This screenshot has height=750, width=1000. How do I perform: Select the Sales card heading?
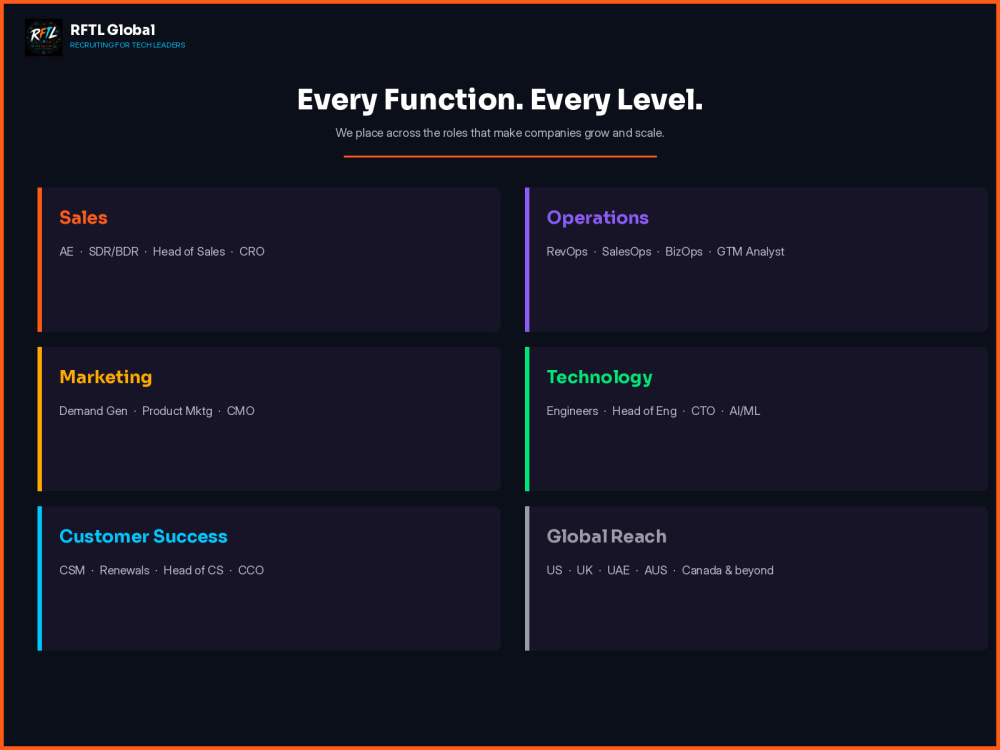[x=84, y=217]
